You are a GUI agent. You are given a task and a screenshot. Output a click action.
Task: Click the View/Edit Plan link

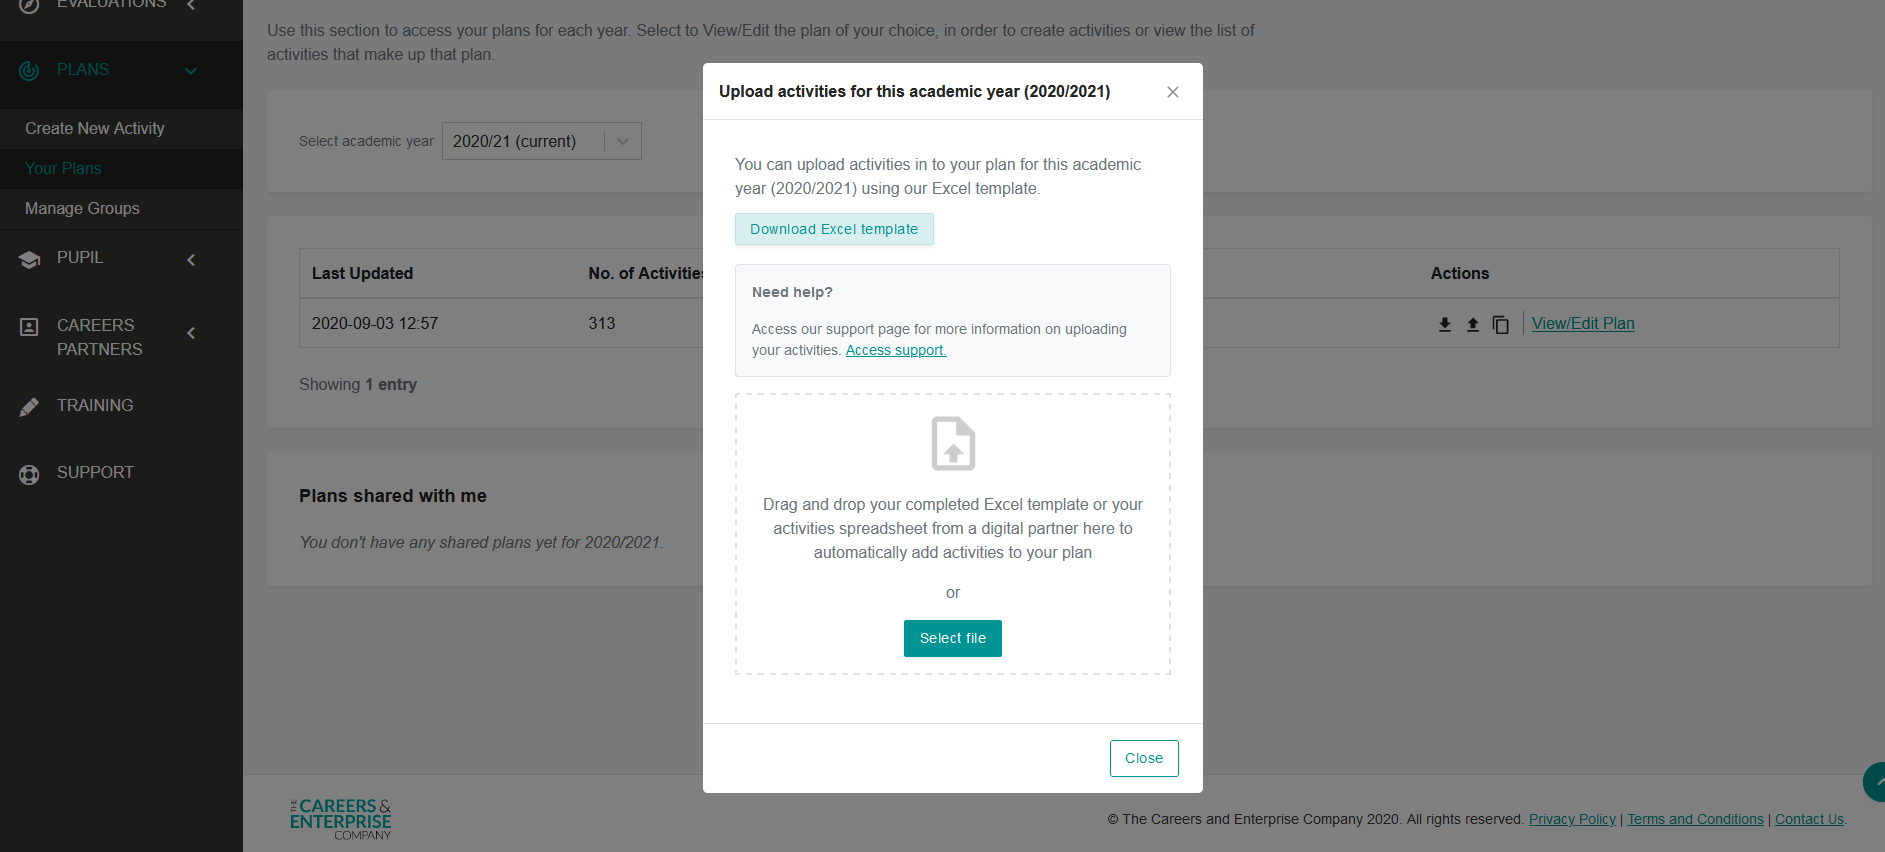(1583, 323)
